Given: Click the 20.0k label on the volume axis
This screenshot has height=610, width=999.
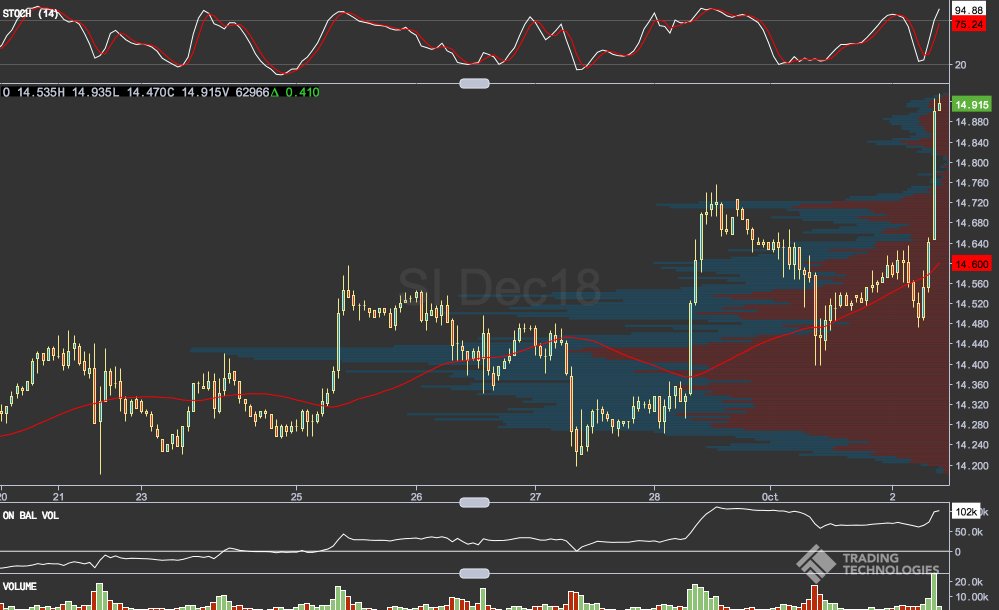Looking at the screenshot, I should (968, 582).
